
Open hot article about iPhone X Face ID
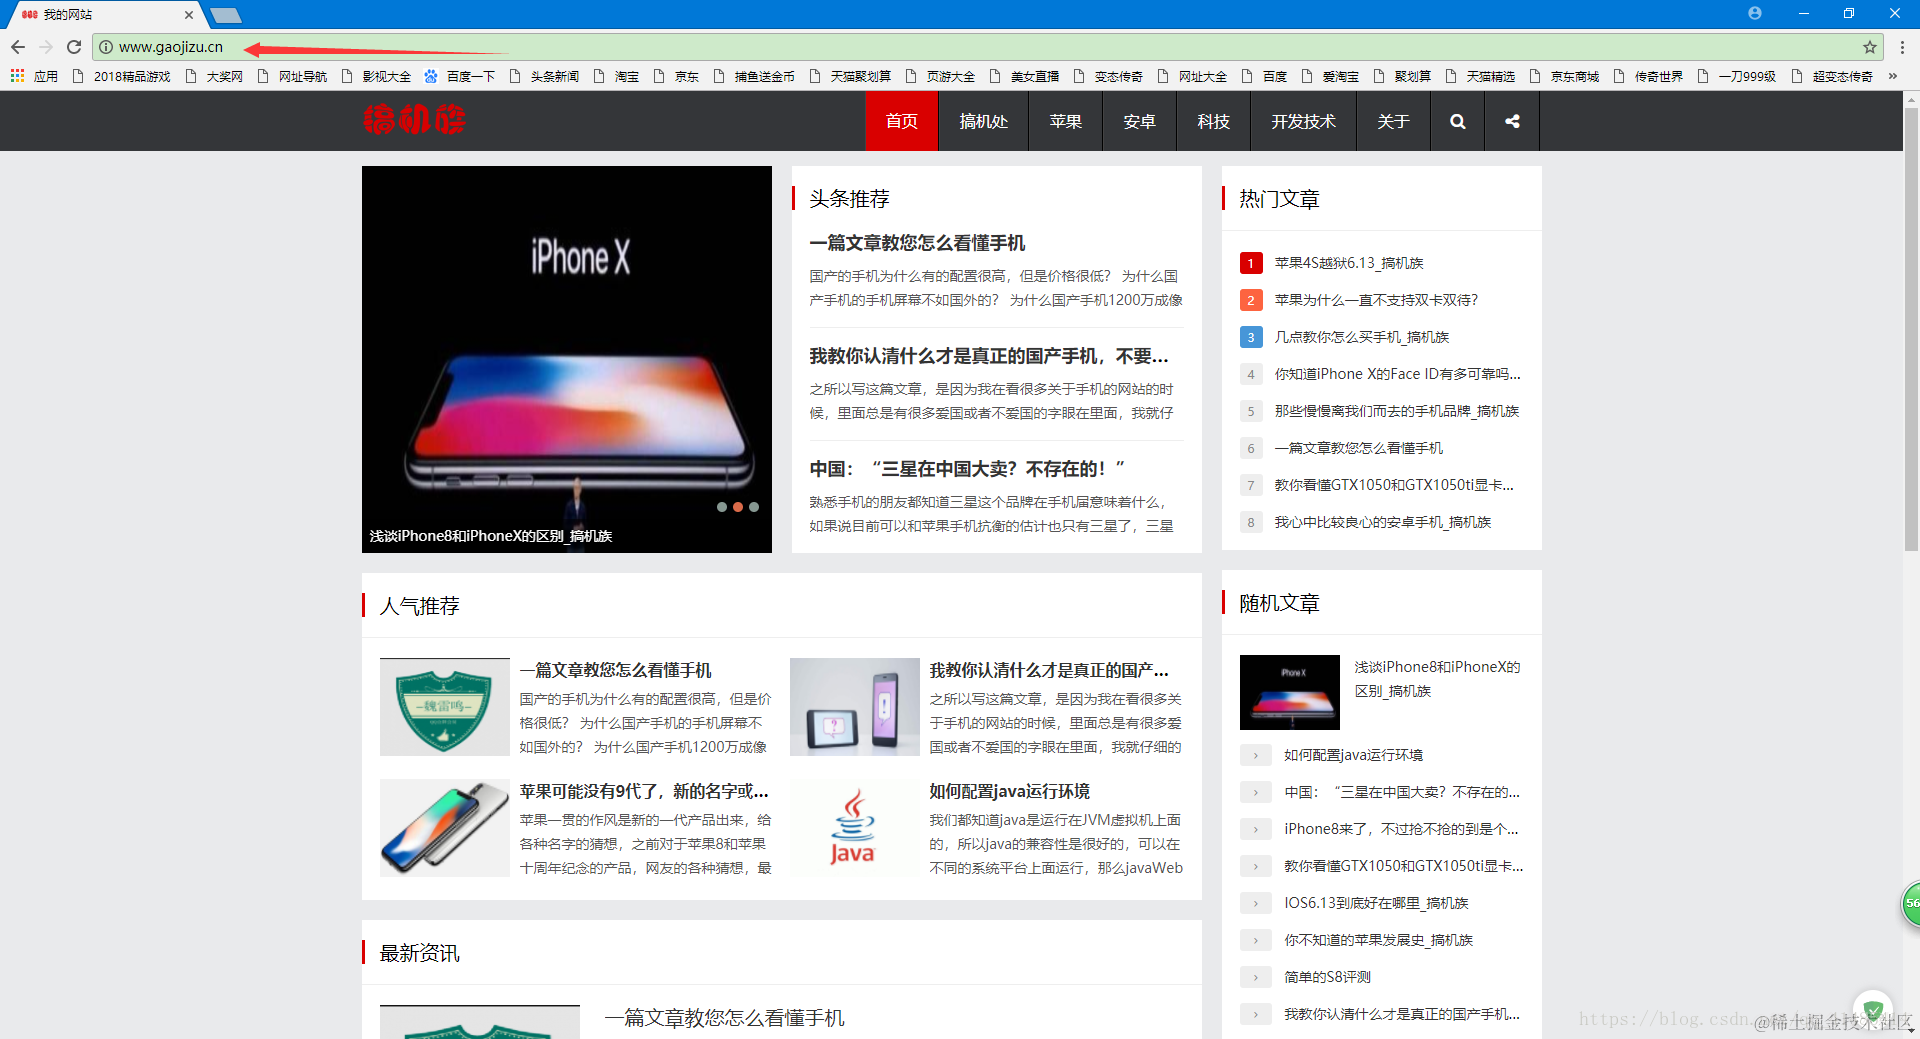(1397, 374)
